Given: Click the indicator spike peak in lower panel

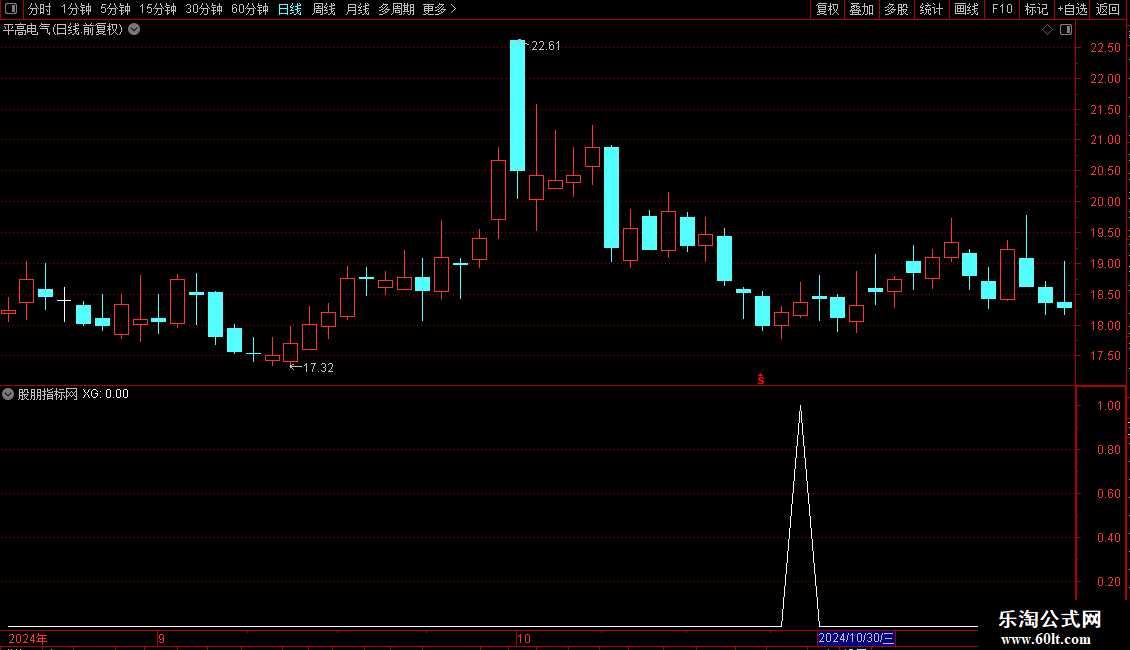Looking at the screenshot, I should coord(801,407).
